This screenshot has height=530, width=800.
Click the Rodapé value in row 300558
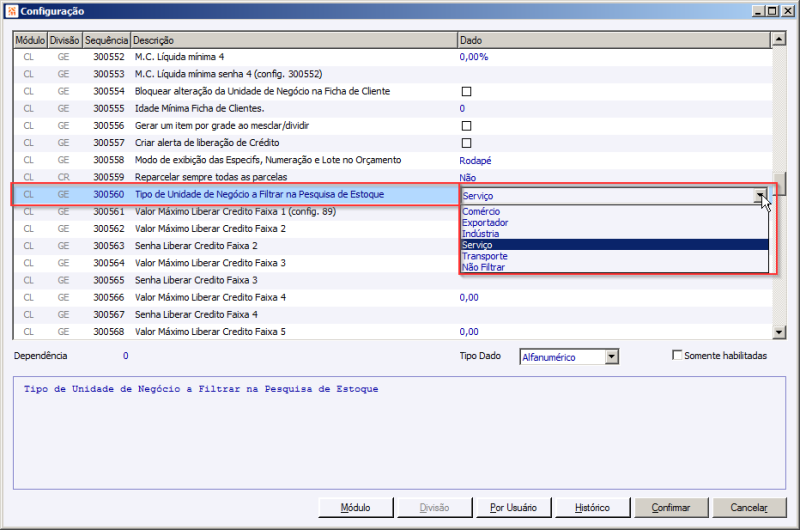[475, 161]
